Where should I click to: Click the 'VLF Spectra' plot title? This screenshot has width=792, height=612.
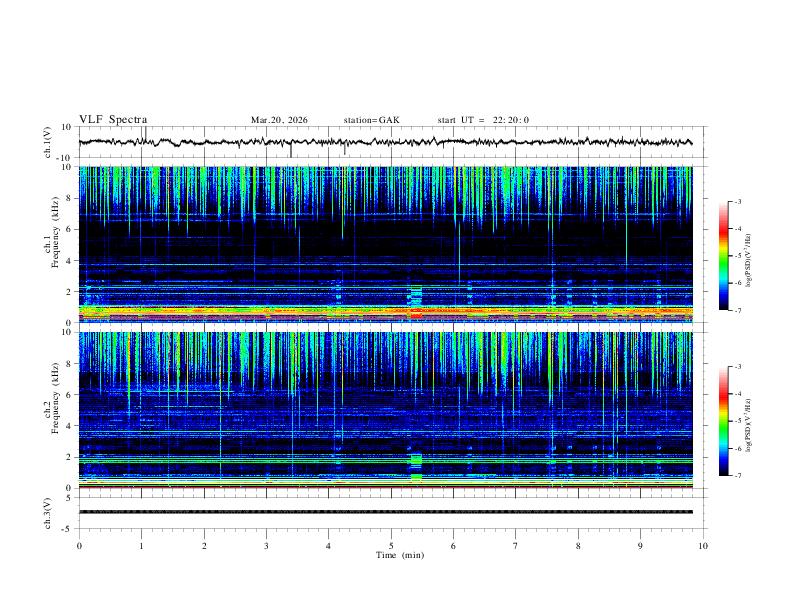pos(113,120)
